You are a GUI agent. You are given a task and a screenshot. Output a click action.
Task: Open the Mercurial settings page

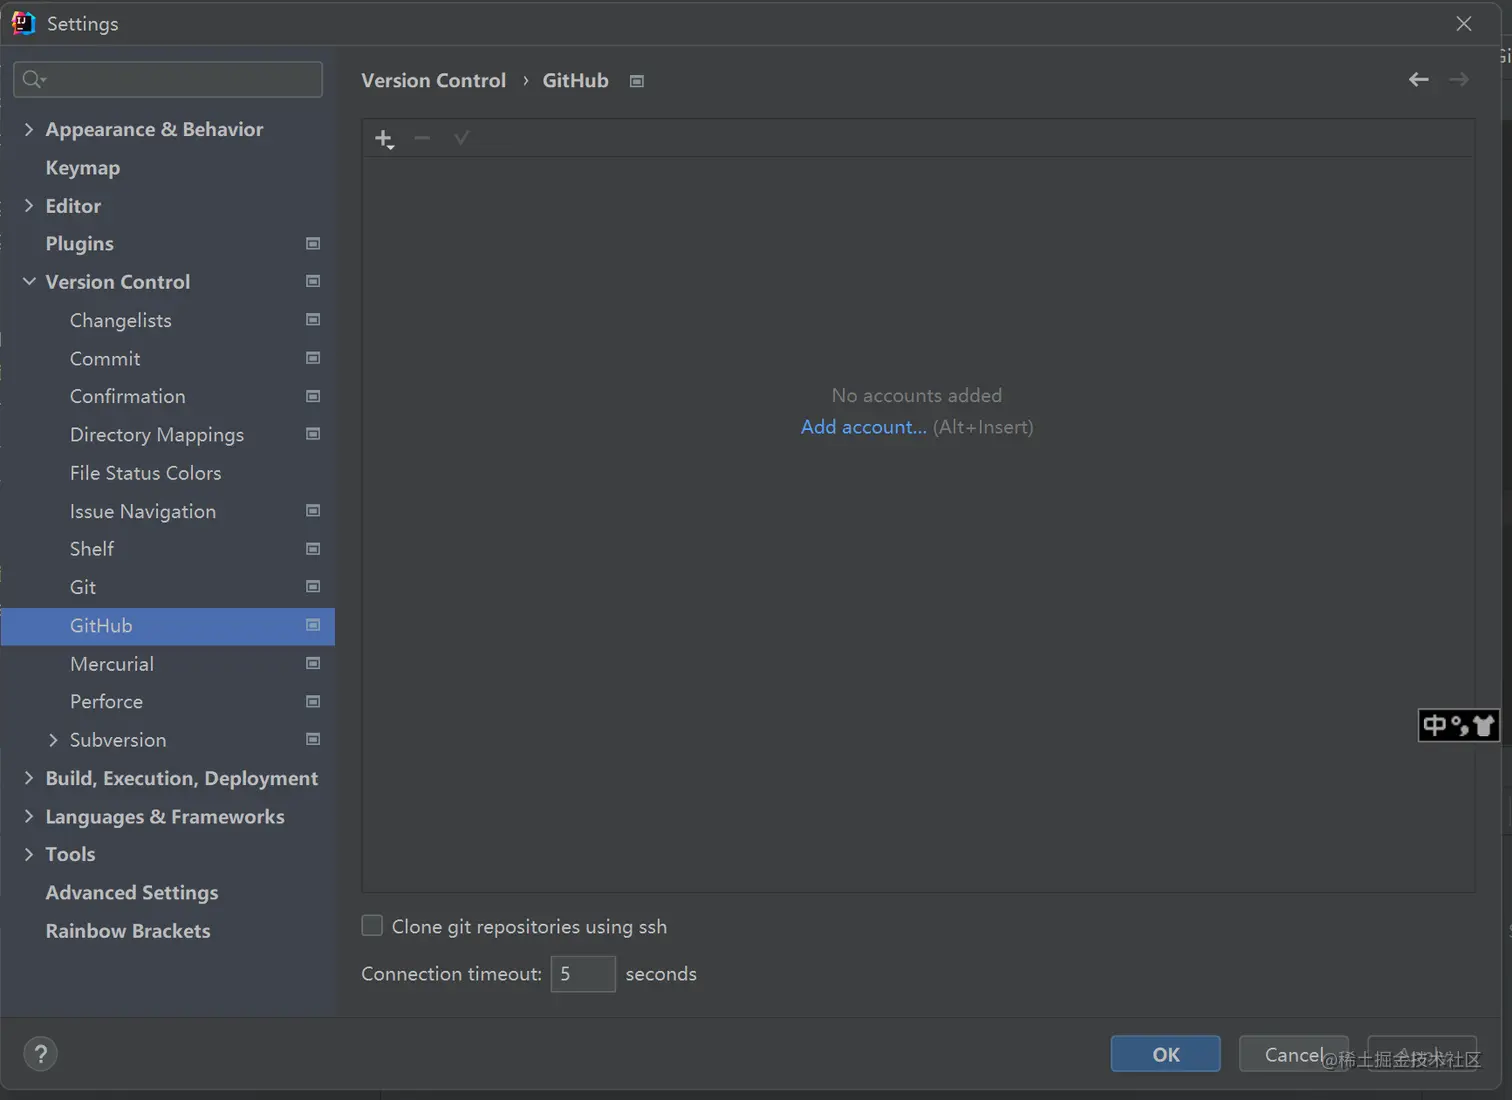tap(112, 664)
